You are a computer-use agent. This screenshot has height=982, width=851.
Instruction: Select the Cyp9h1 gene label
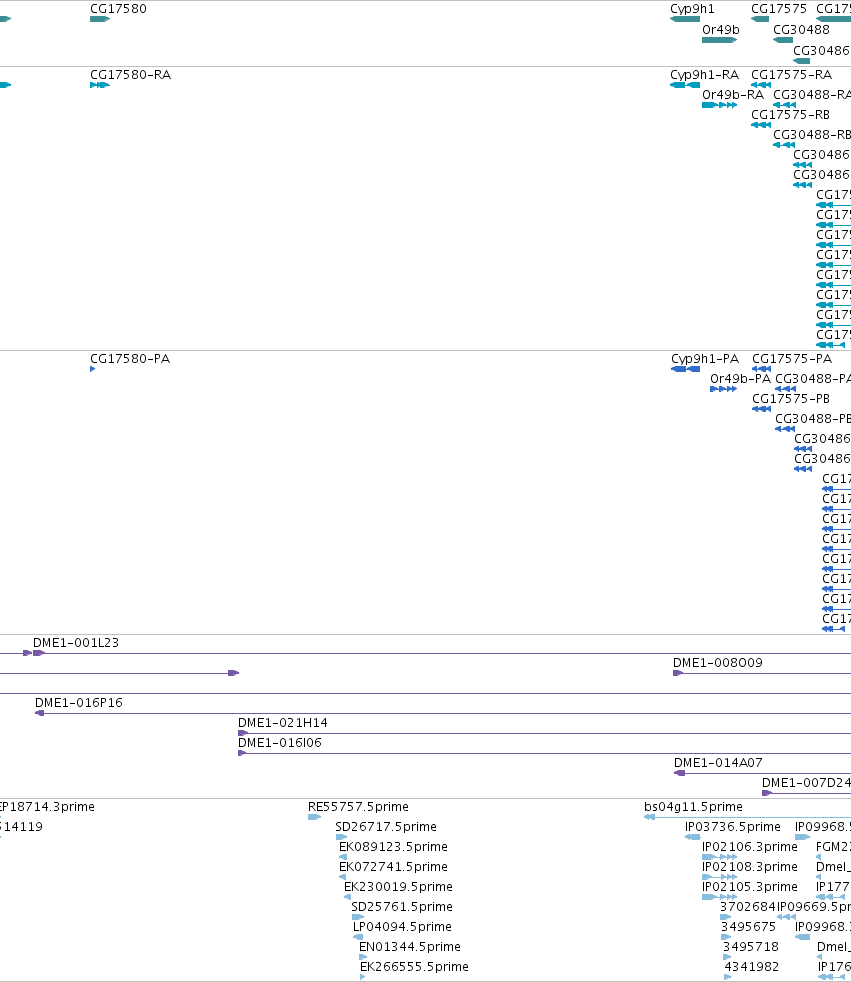point(692,9)
